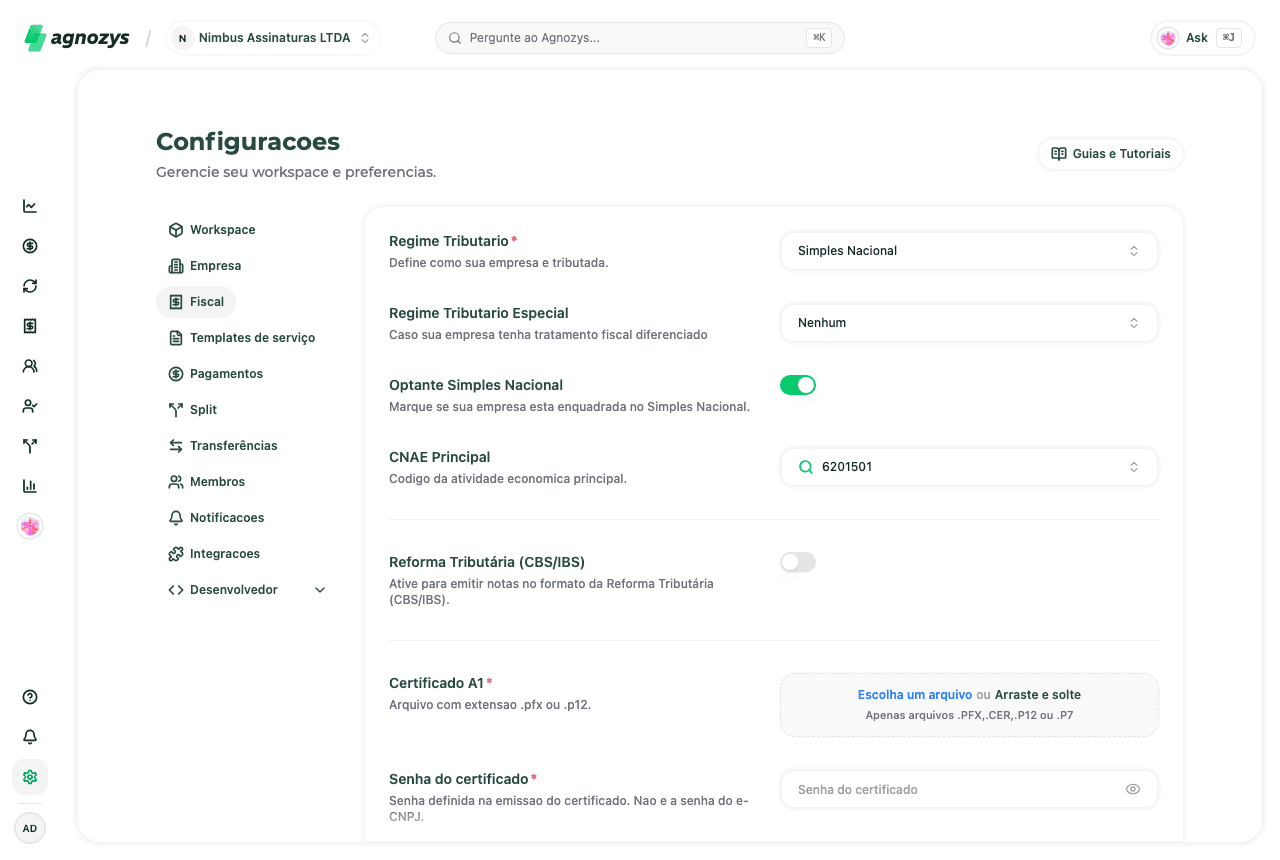1280x860 pixels.
Task: Click the book icon on Guias e Tutoriais
Action: pyautogui.click(x=1059, y=154)
